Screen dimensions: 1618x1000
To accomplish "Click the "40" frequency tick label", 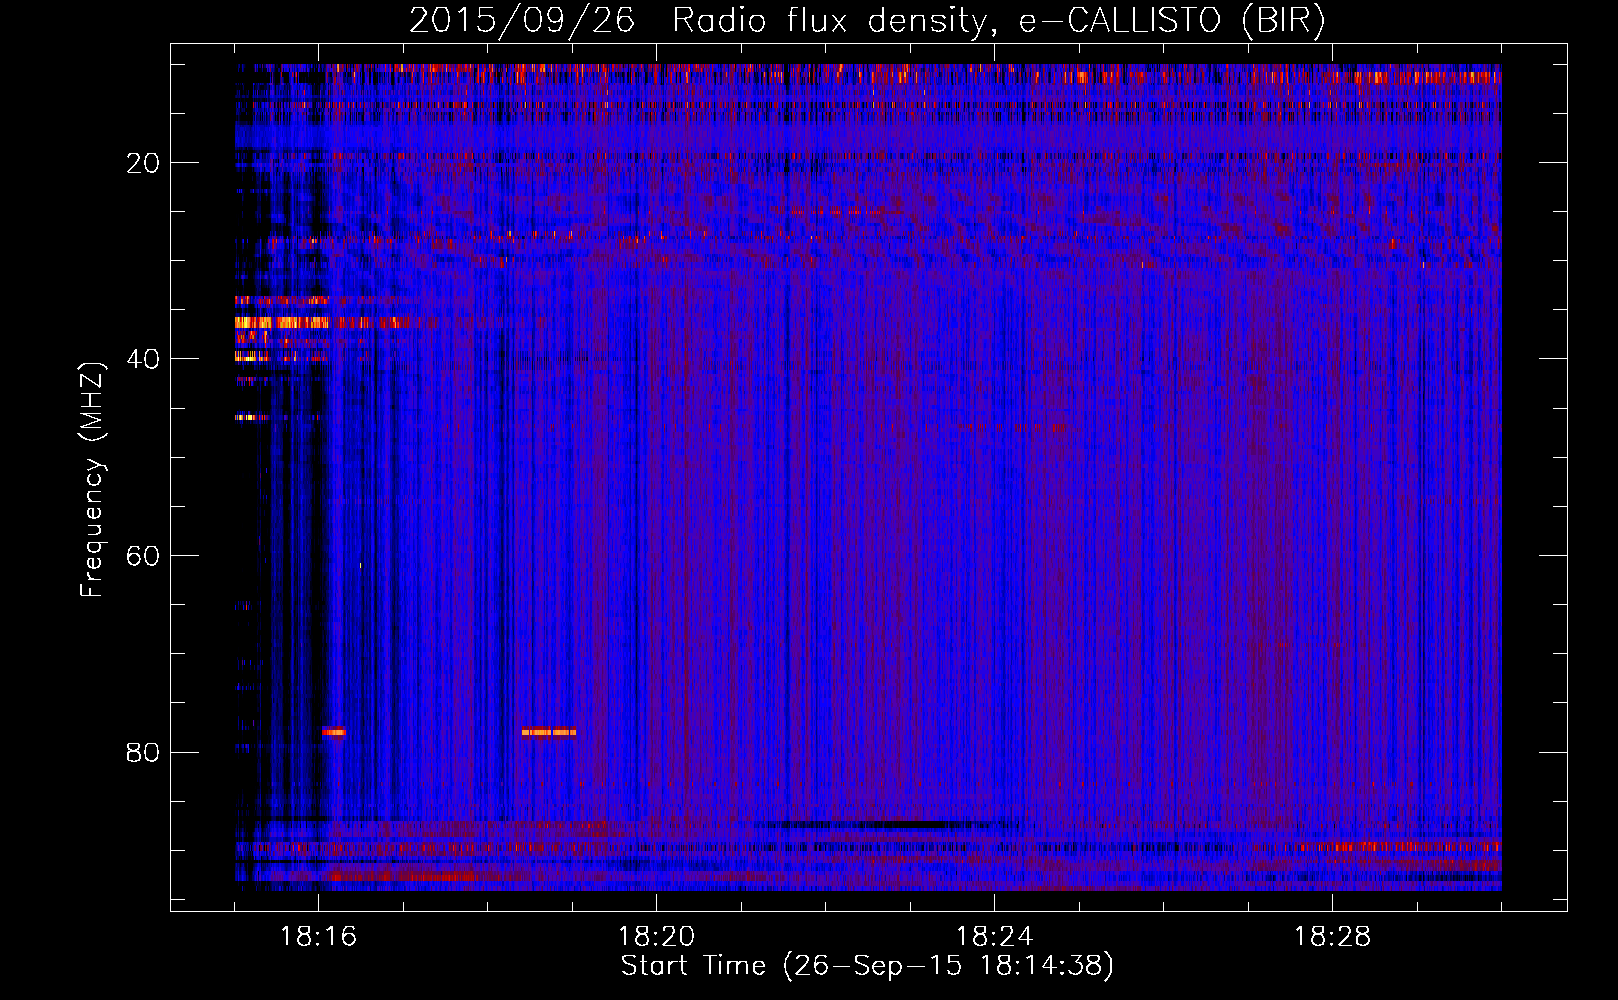I will tap(144, 359).
